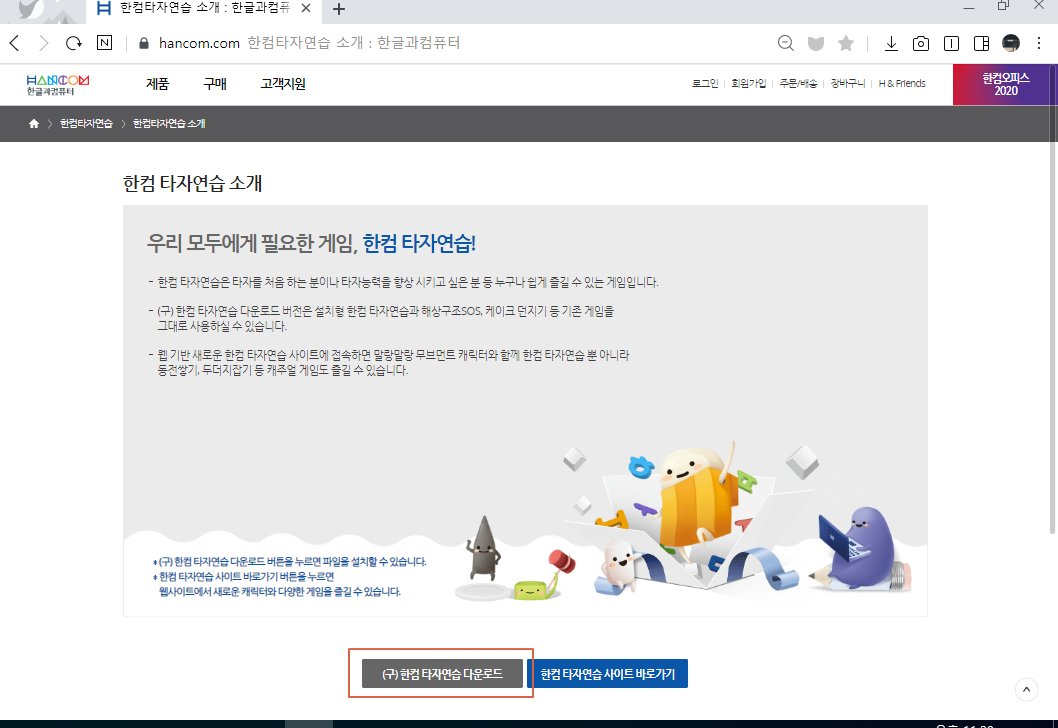The width and height of the screenshot is (1058, 728).
Task: Close the 한컴타자연습 소개 browser tab
Action: pos(306,8)
